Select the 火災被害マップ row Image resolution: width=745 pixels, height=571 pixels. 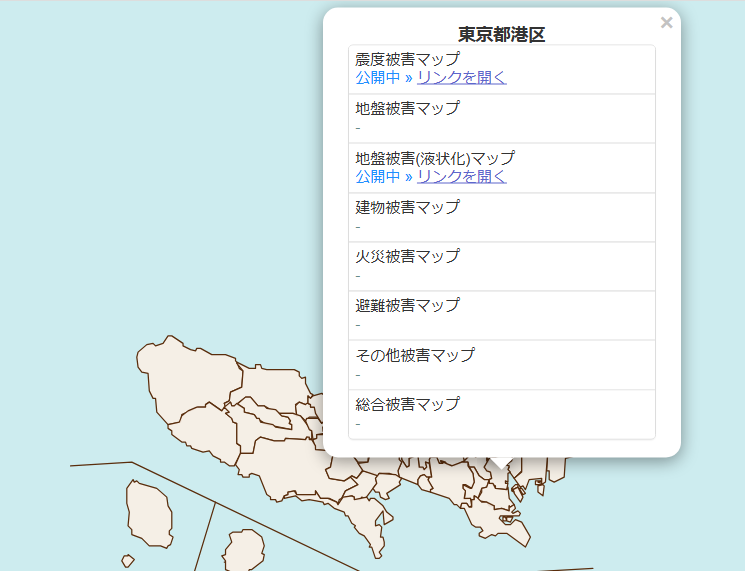pyautogui.click(x=501, y=266)
